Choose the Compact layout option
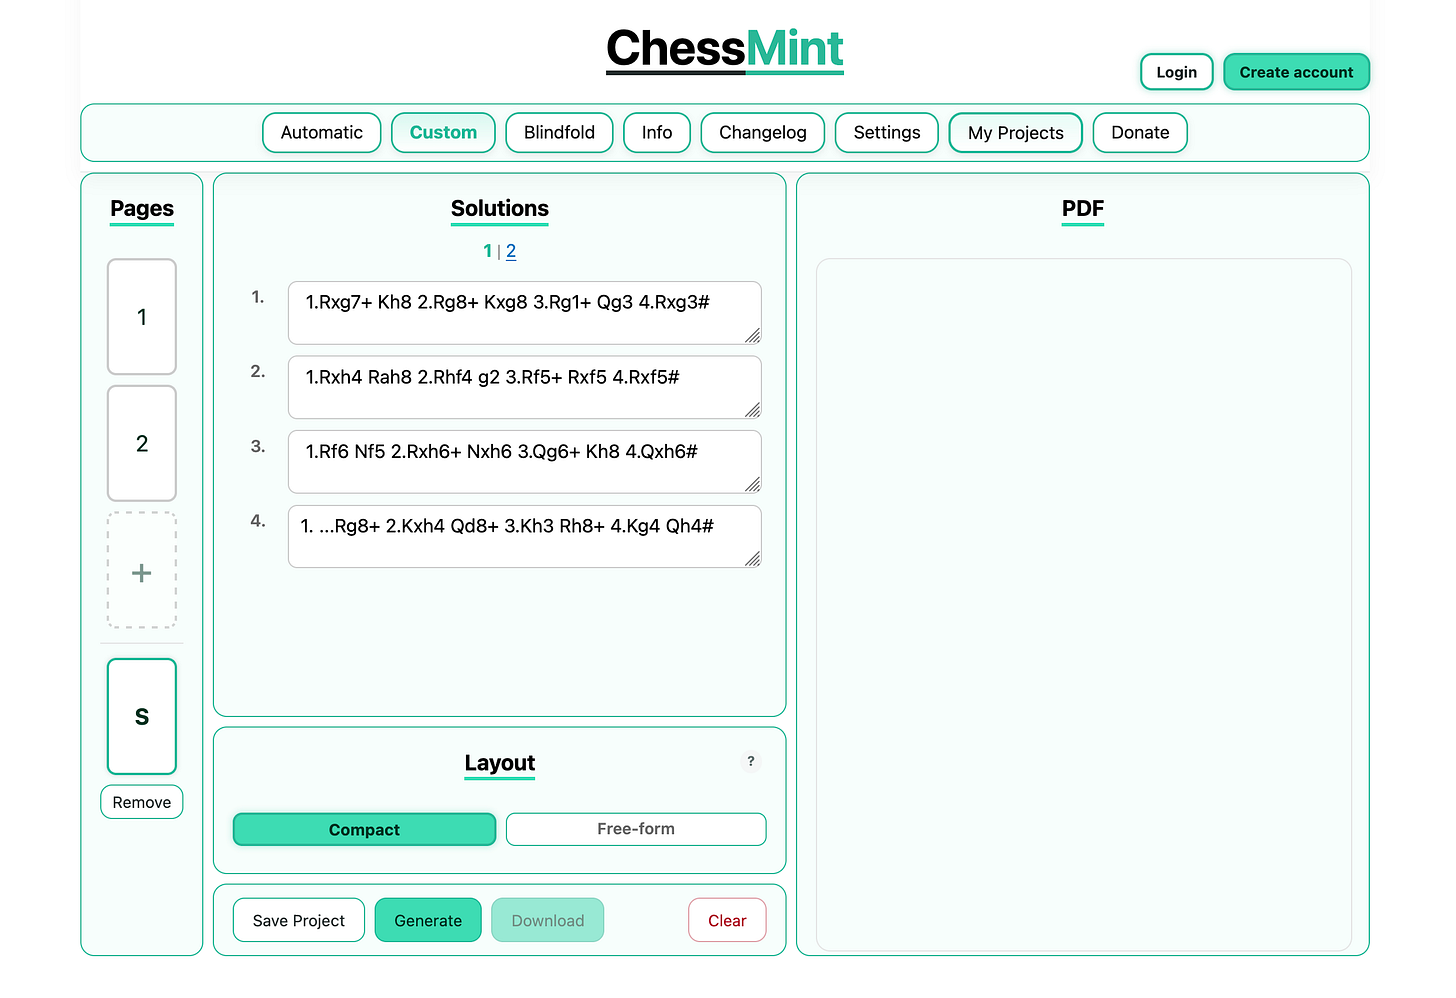 click(x=364, y=829)
